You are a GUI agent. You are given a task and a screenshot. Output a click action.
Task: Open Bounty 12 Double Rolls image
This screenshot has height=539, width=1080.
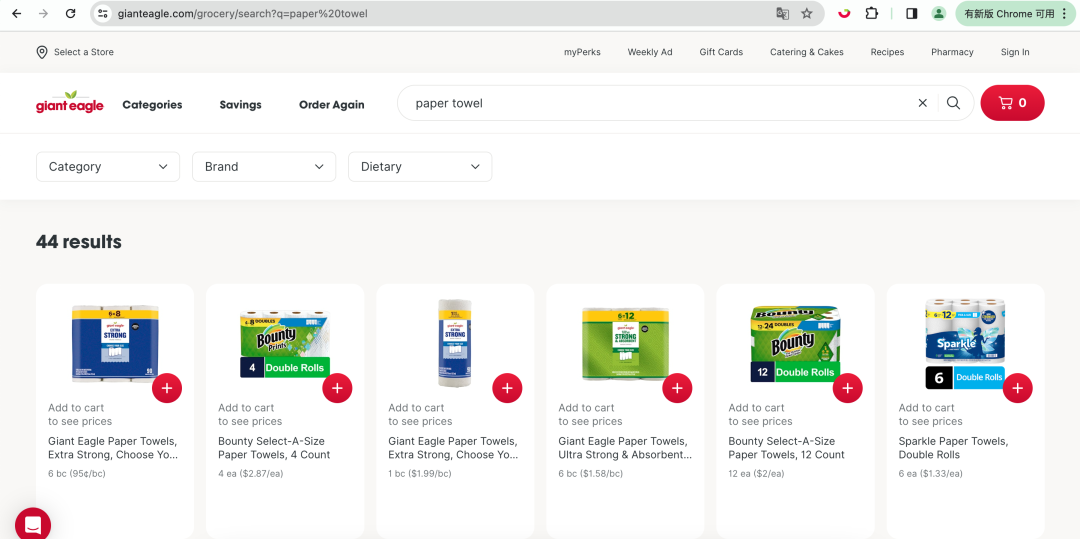point(795,344)
